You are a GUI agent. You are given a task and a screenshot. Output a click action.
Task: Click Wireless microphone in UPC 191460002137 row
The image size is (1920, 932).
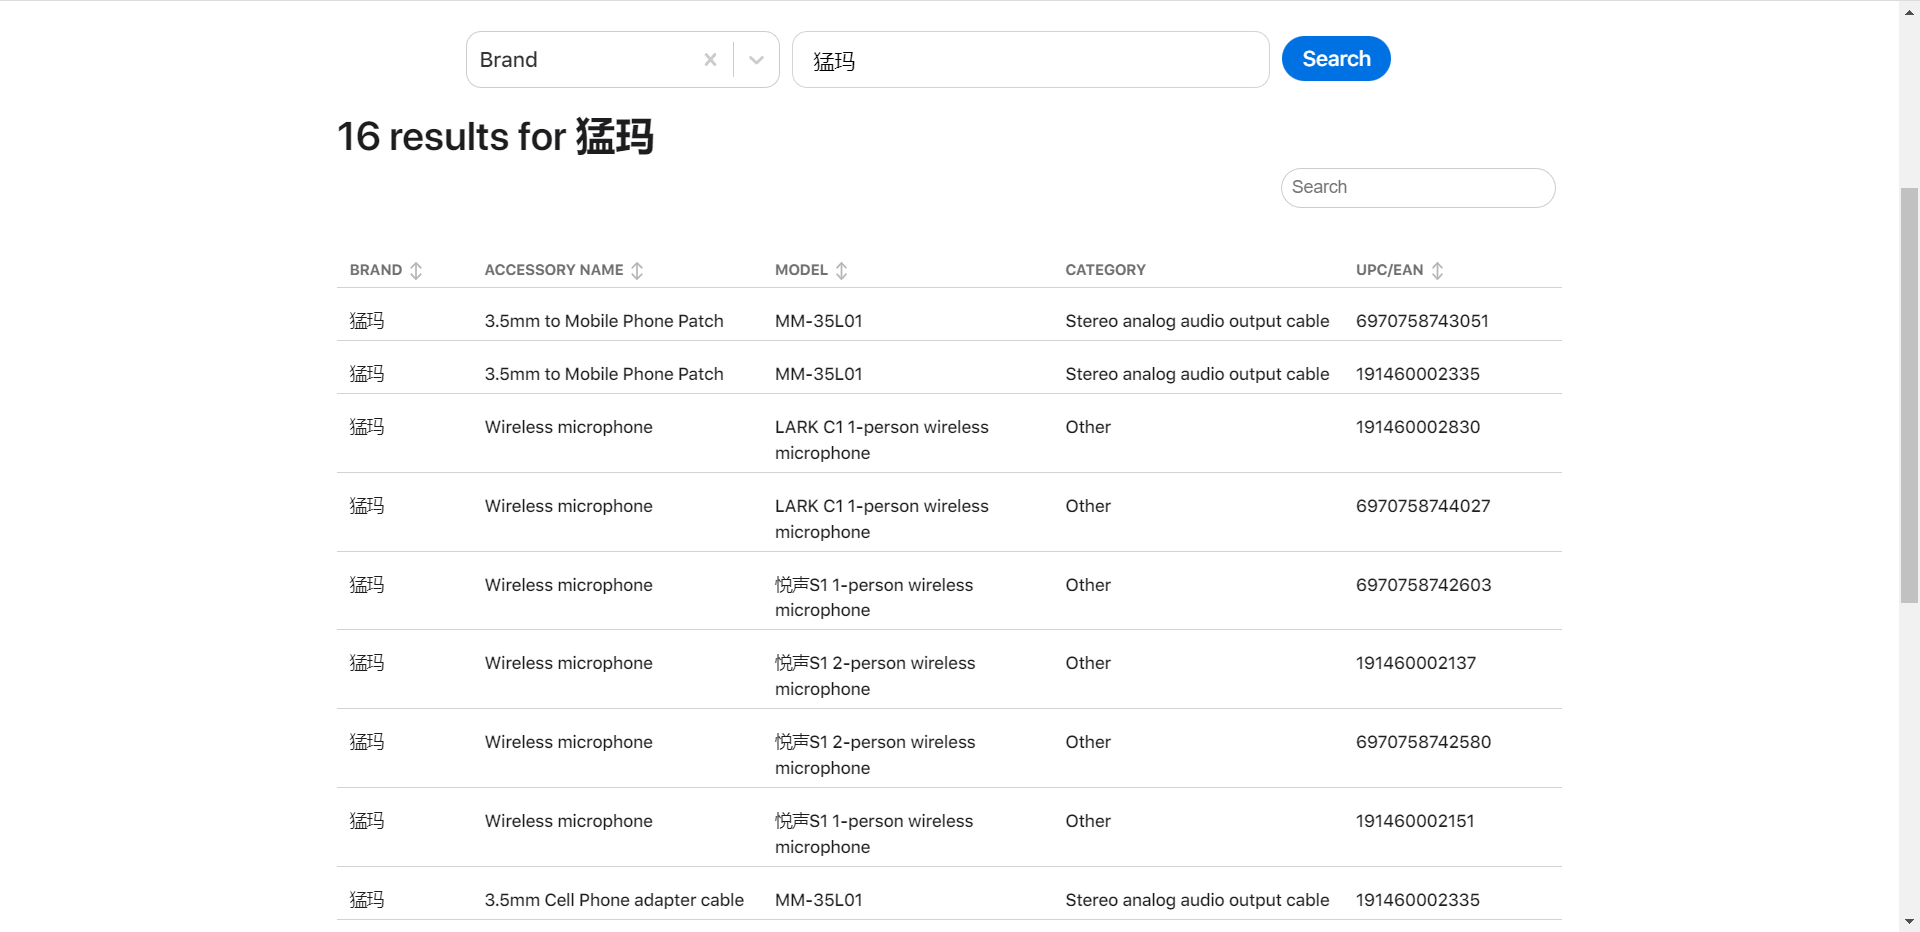[568, 663]
